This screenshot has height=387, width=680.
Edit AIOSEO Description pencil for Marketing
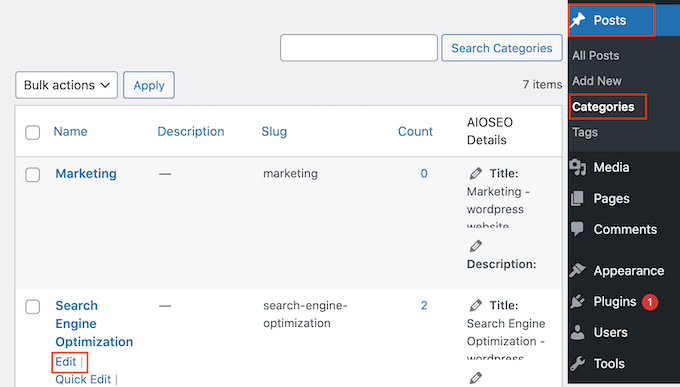click(476, 246)
